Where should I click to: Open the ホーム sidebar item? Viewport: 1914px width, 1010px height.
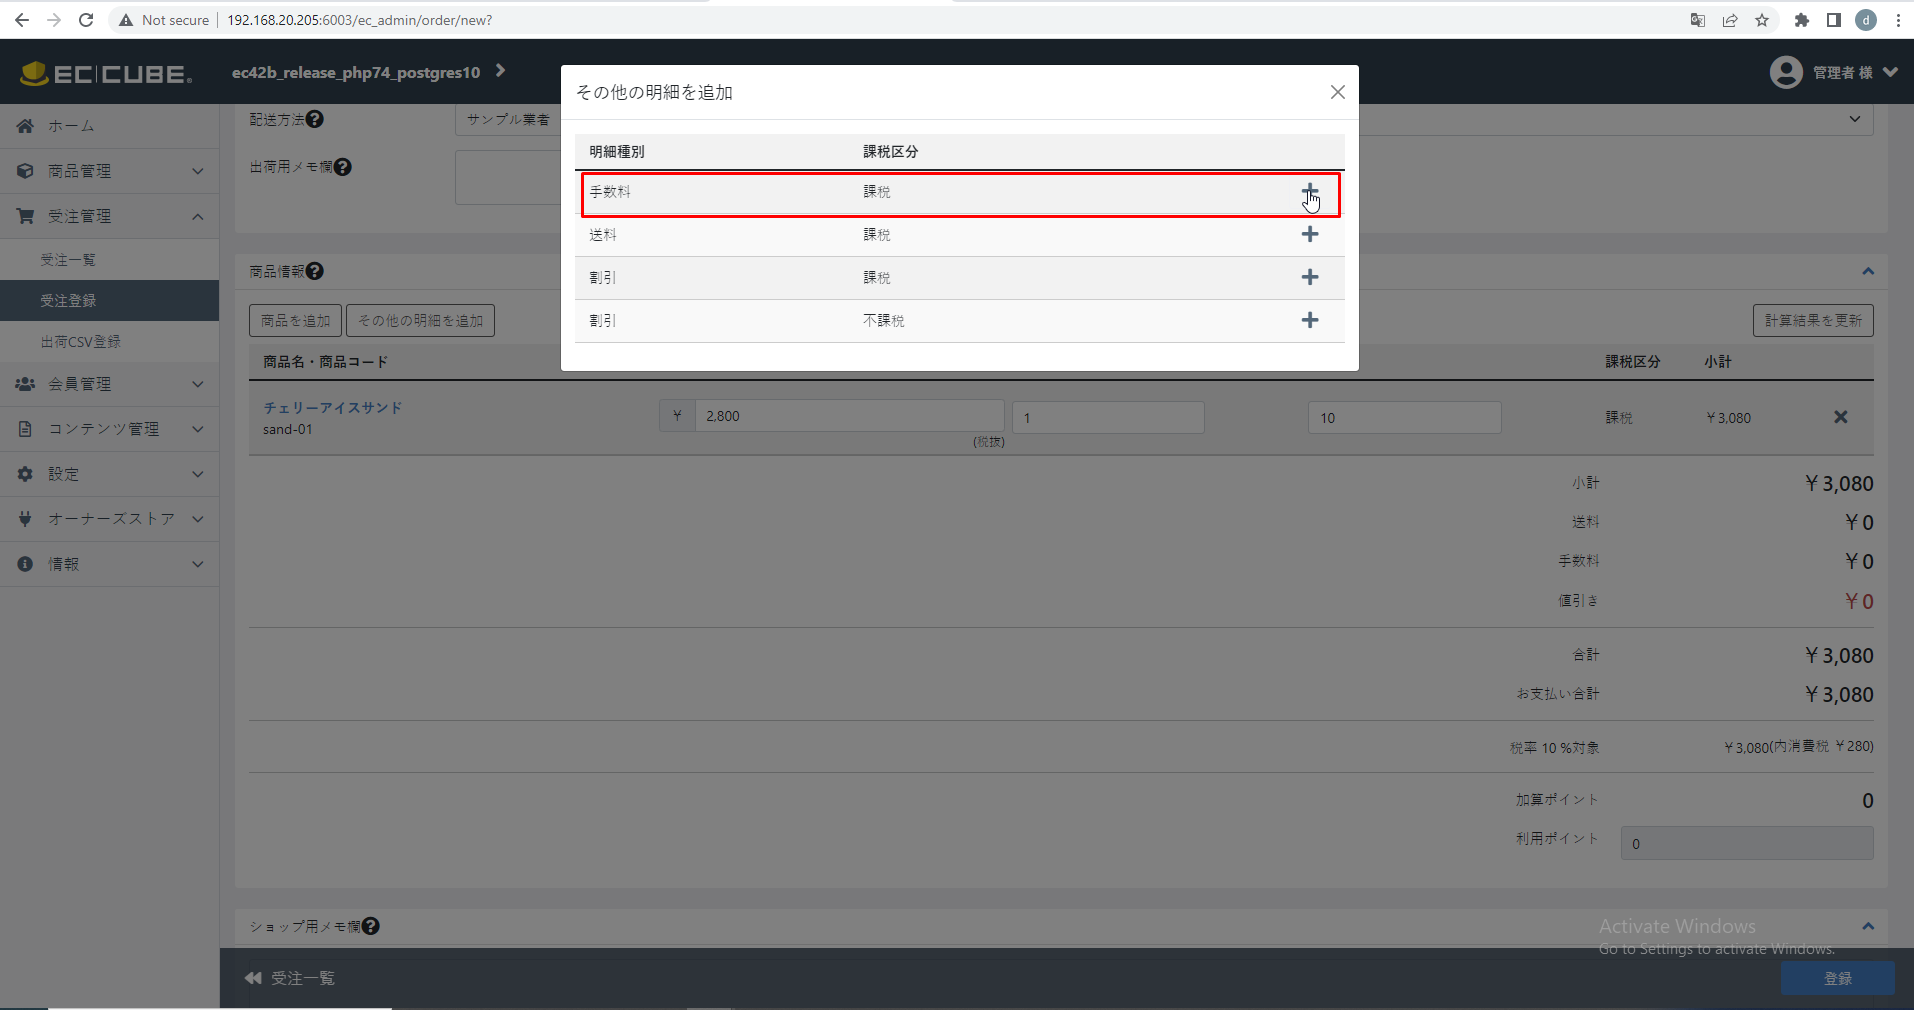[x=109, y=126]
